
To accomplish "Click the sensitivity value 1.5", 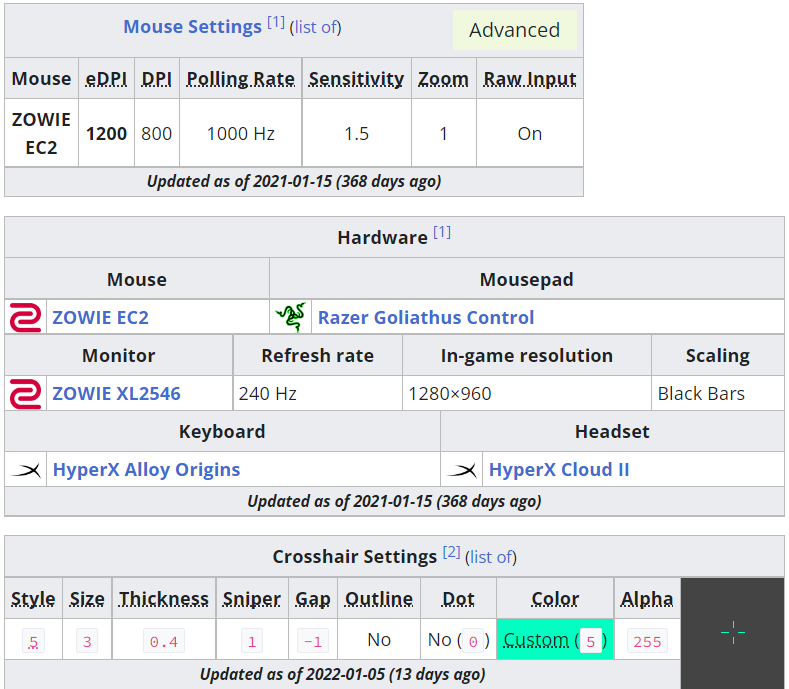I will (x=356, y=133).
